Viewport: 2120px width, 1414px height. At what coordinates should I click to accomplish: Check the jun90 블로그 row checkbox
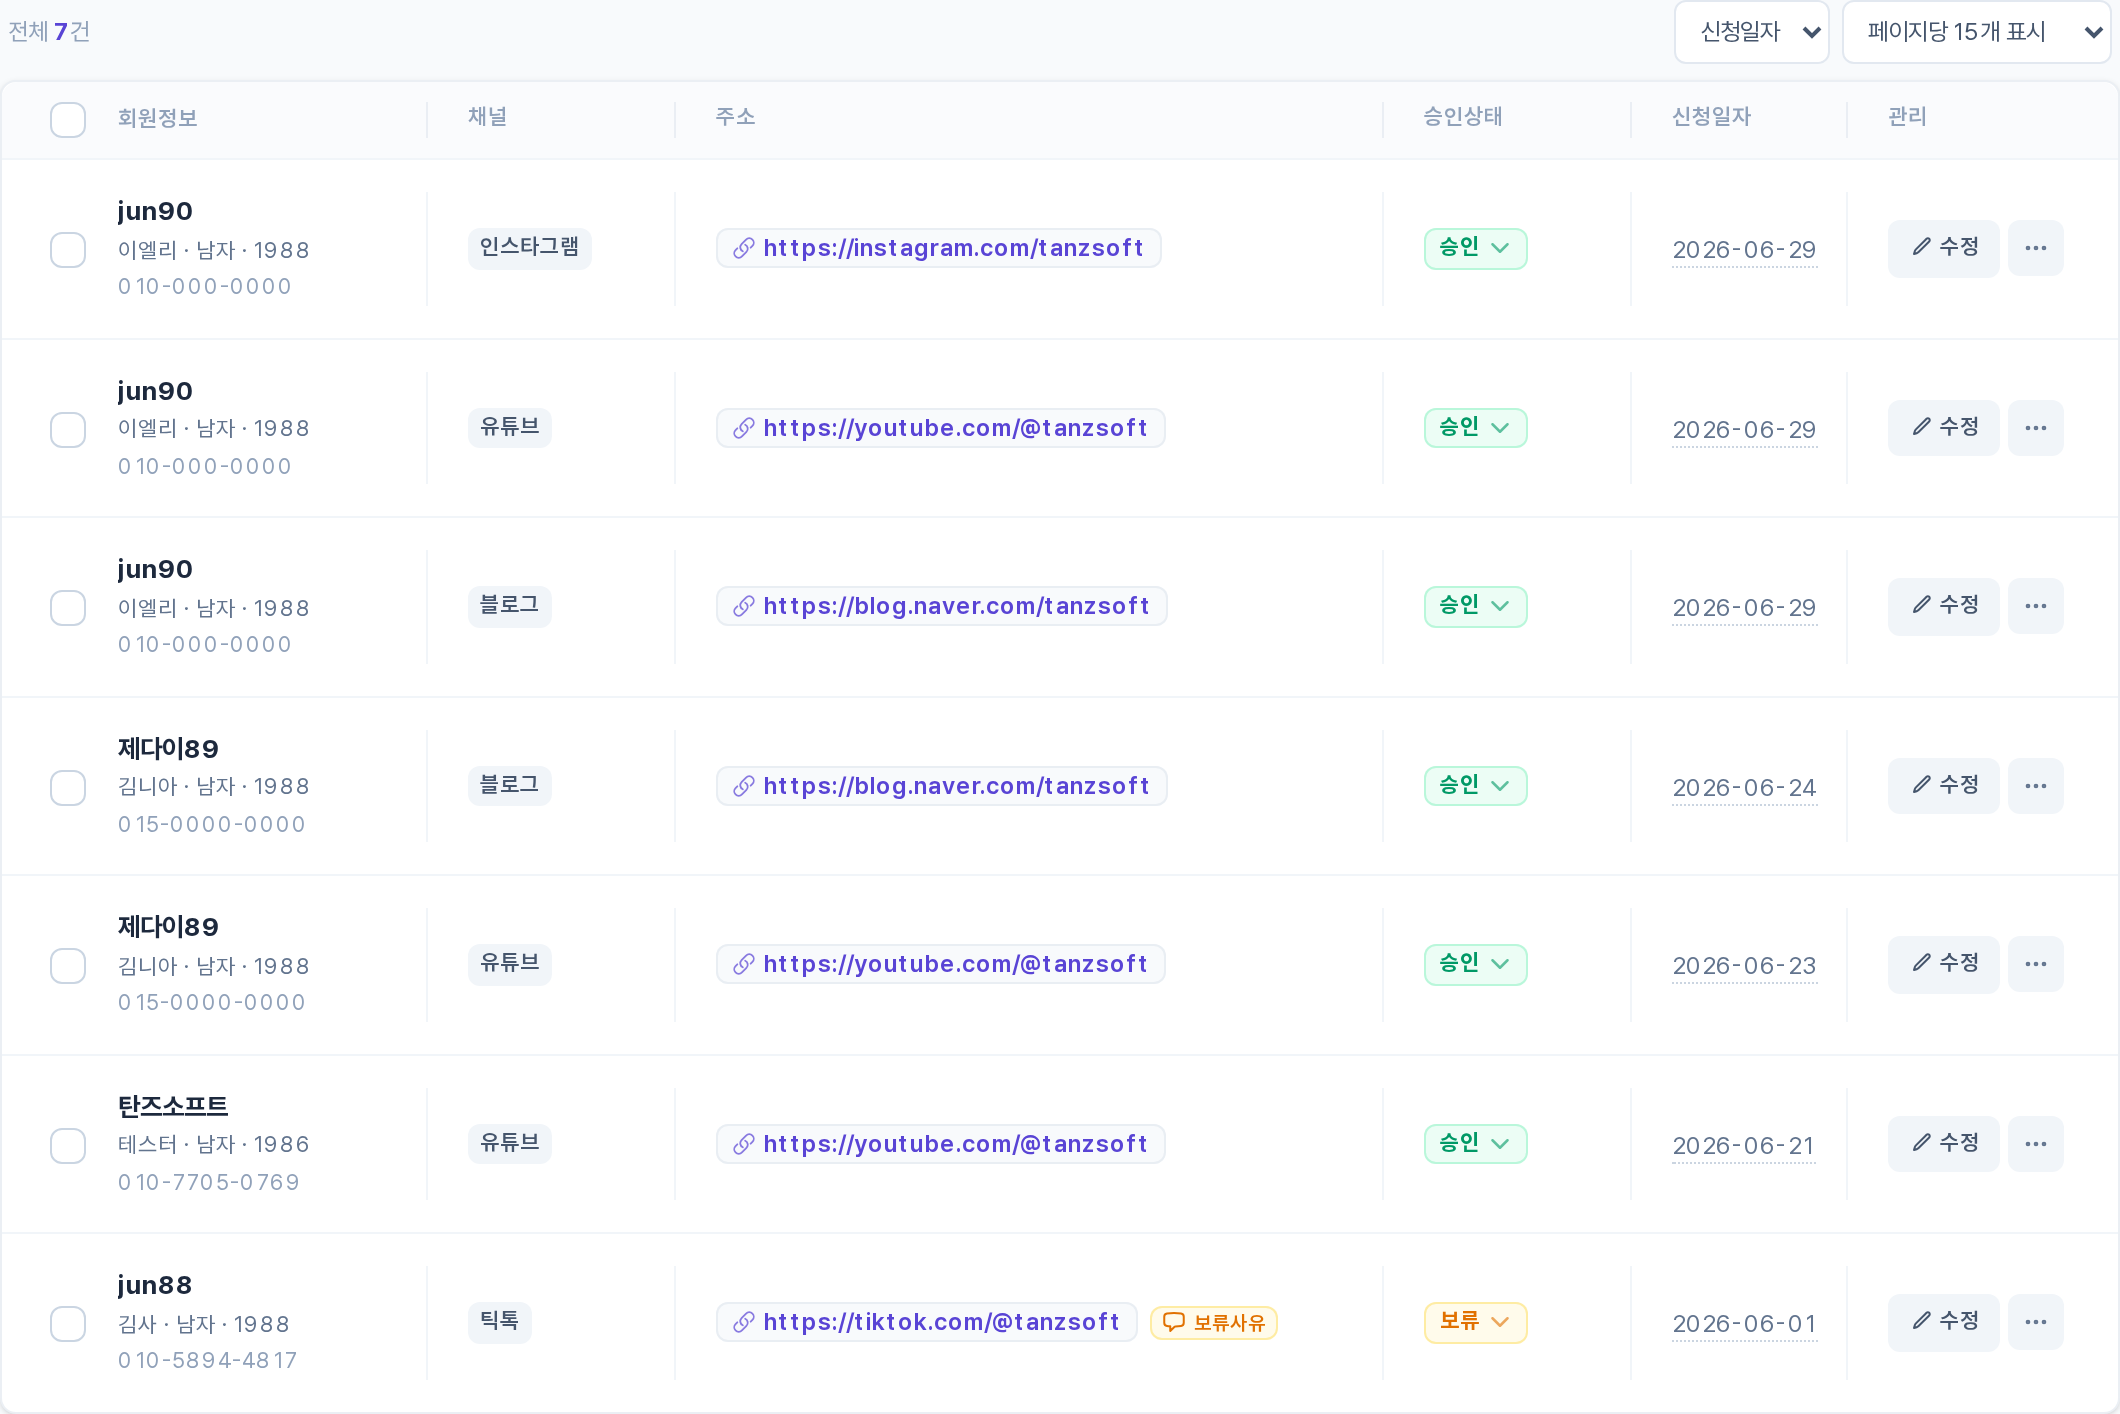[68, 608]
